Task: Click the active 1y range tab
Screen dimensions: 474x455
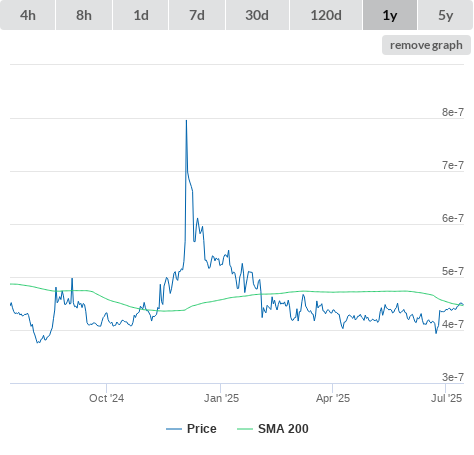Action: point(390,15)
